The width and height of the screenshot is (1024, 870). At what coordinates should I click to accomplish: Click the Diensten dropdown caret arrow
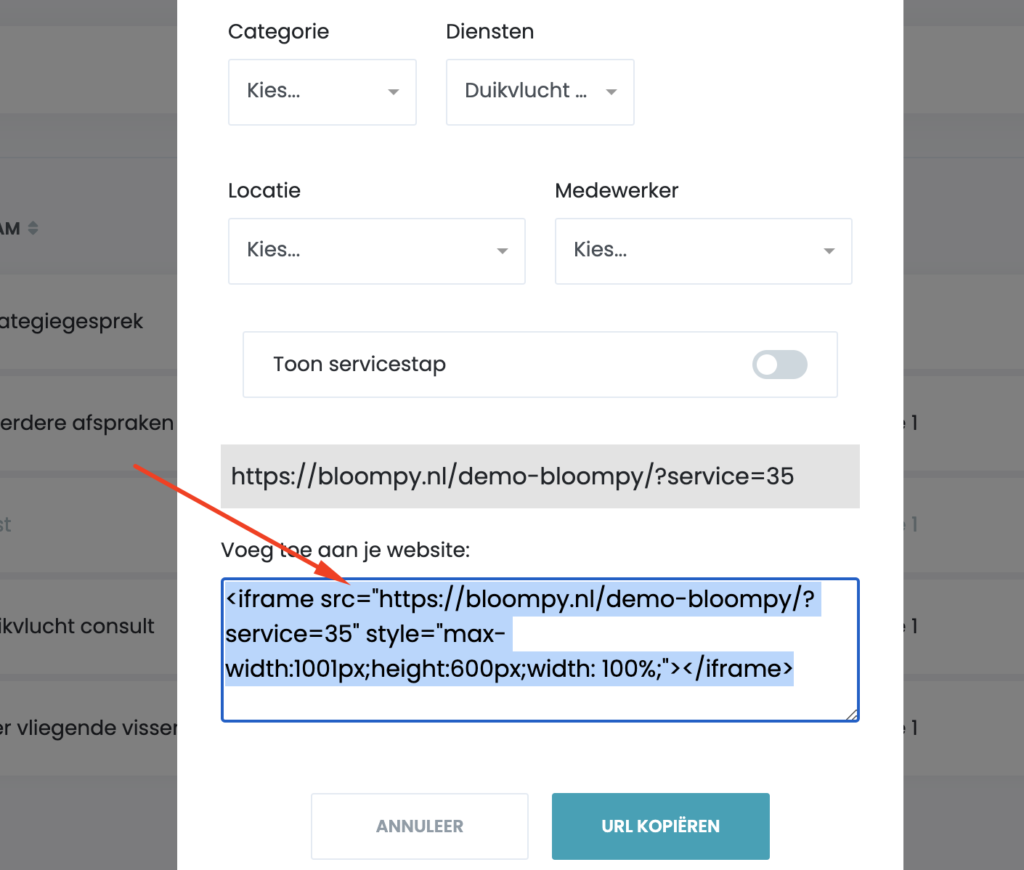(x=611, y=91)
